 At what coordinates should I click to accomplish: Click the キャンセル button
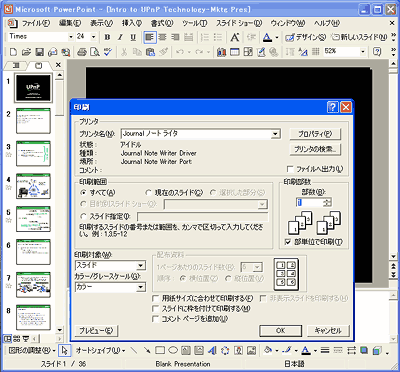click(x=328, y=331)
